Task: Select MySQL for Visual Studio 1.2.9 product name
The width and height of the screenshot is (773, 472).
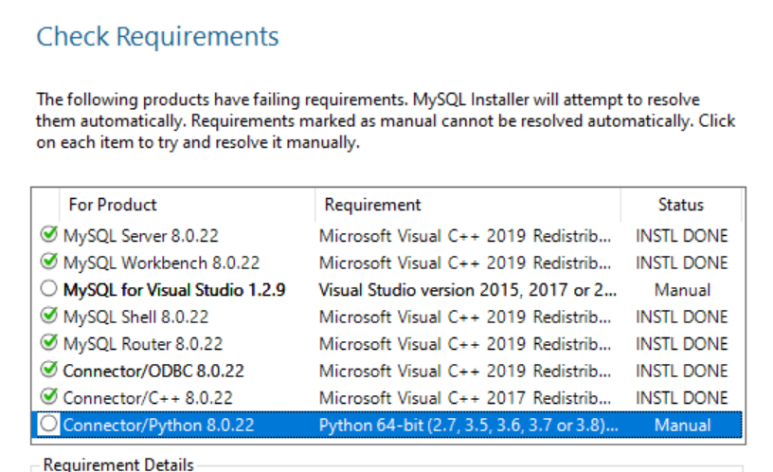Action: (174, 290)
